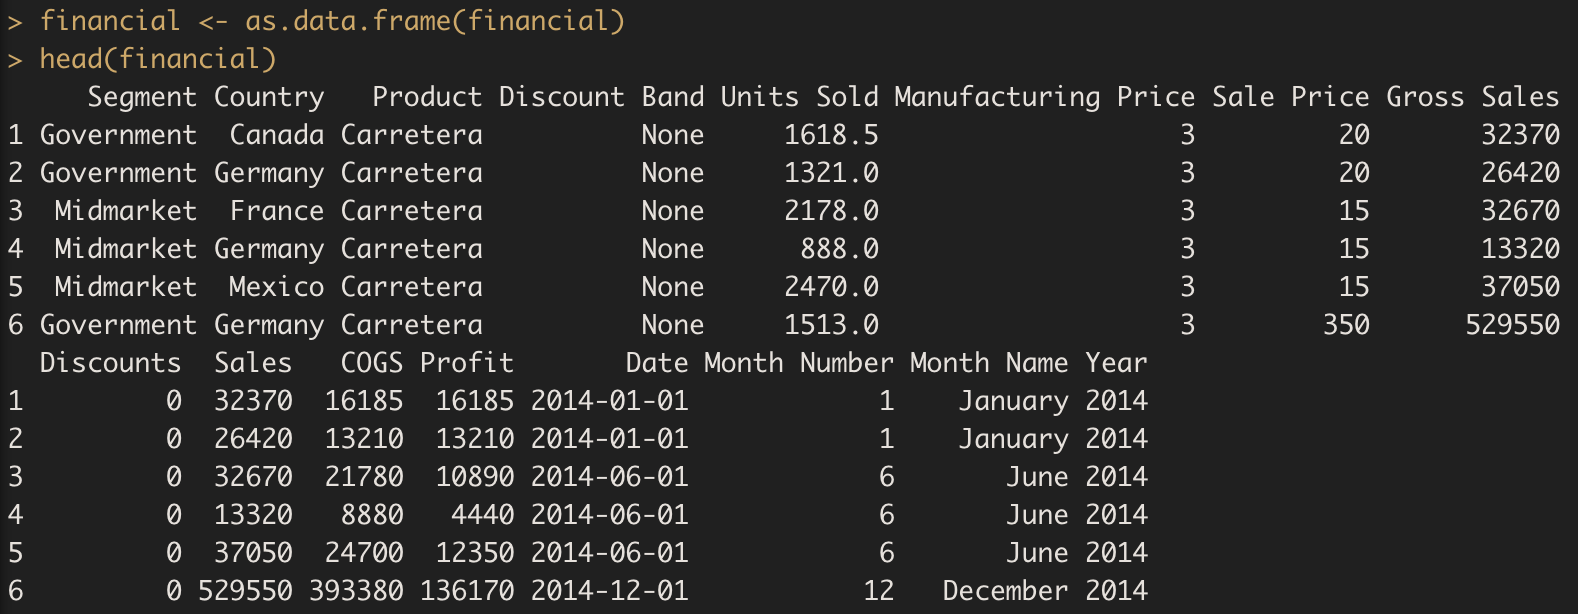Select the Mexico country value
The width and height of the screenshot is (1578, 614).
coord(276,287)
